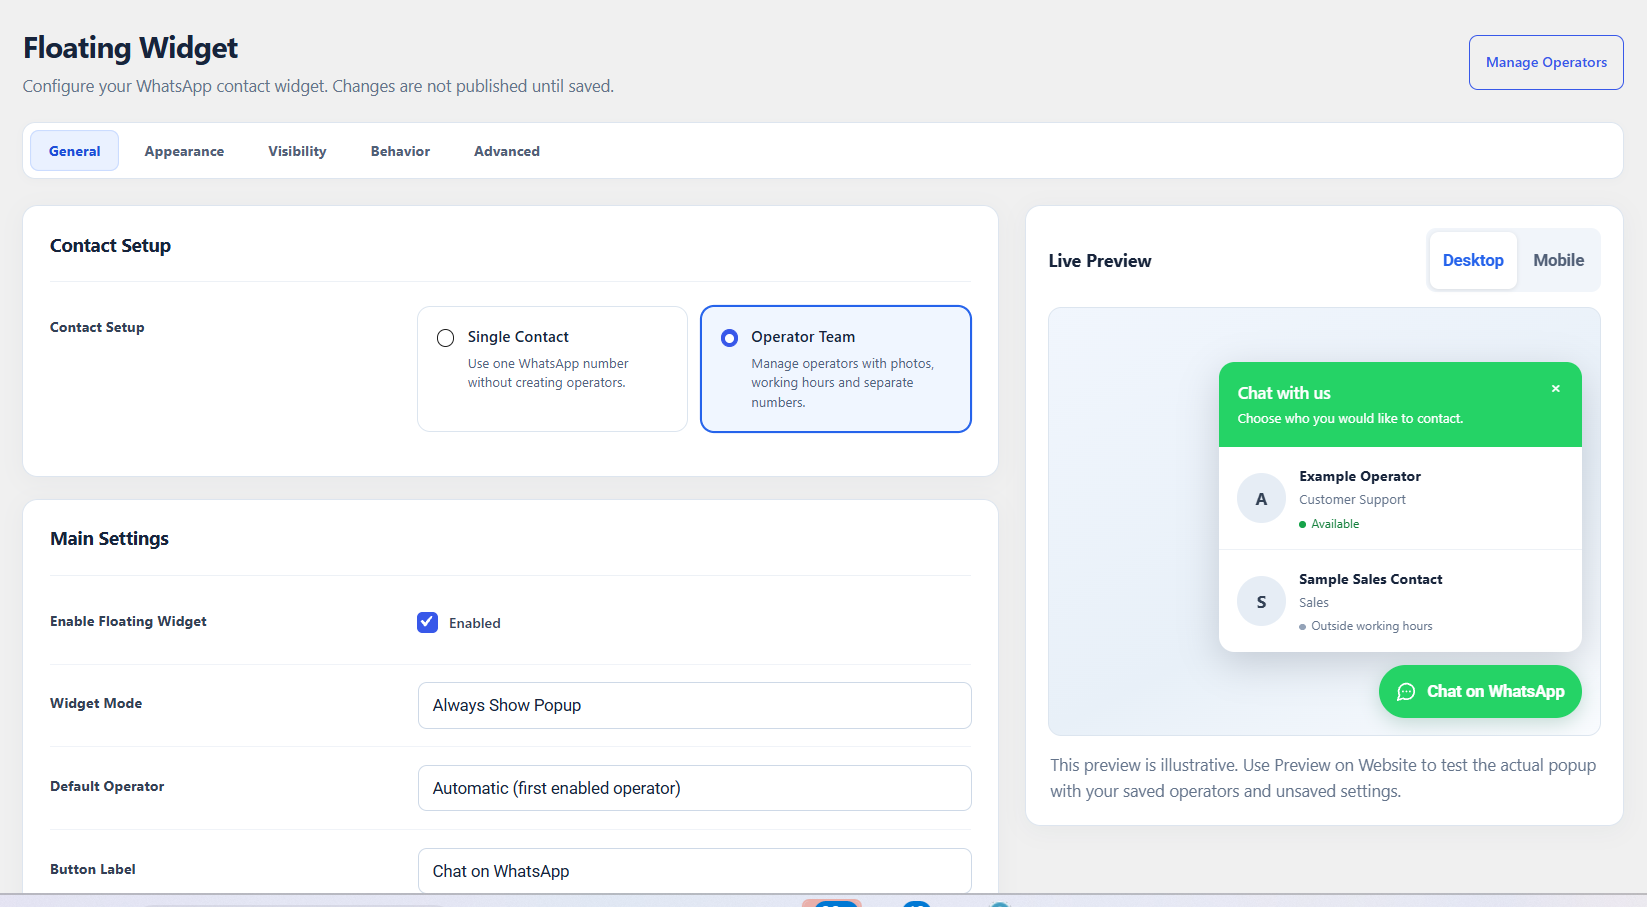Click the Example Operator avatar A
Image resolution: width=1647 pixels, height=907 pixels.
[x=1261, y=498]
